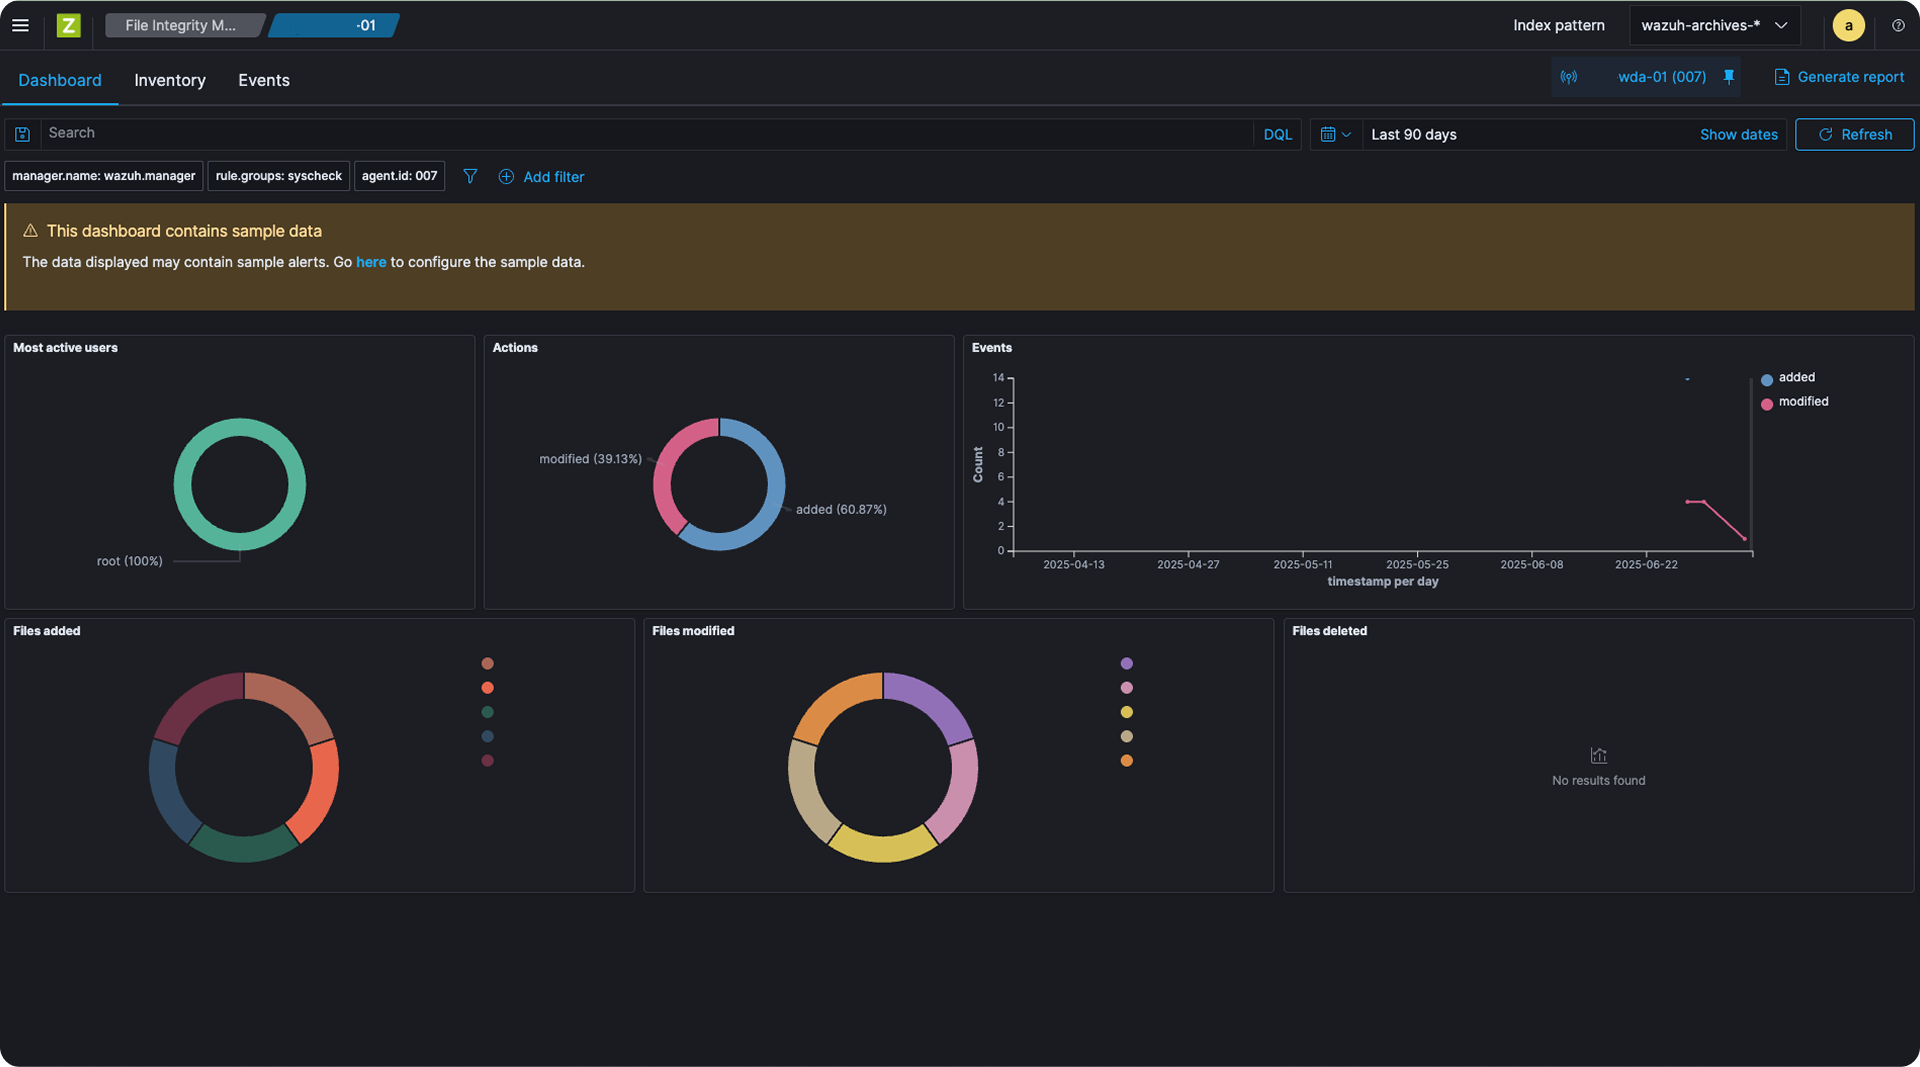Switch to the Inventory tab

(170, 80)
